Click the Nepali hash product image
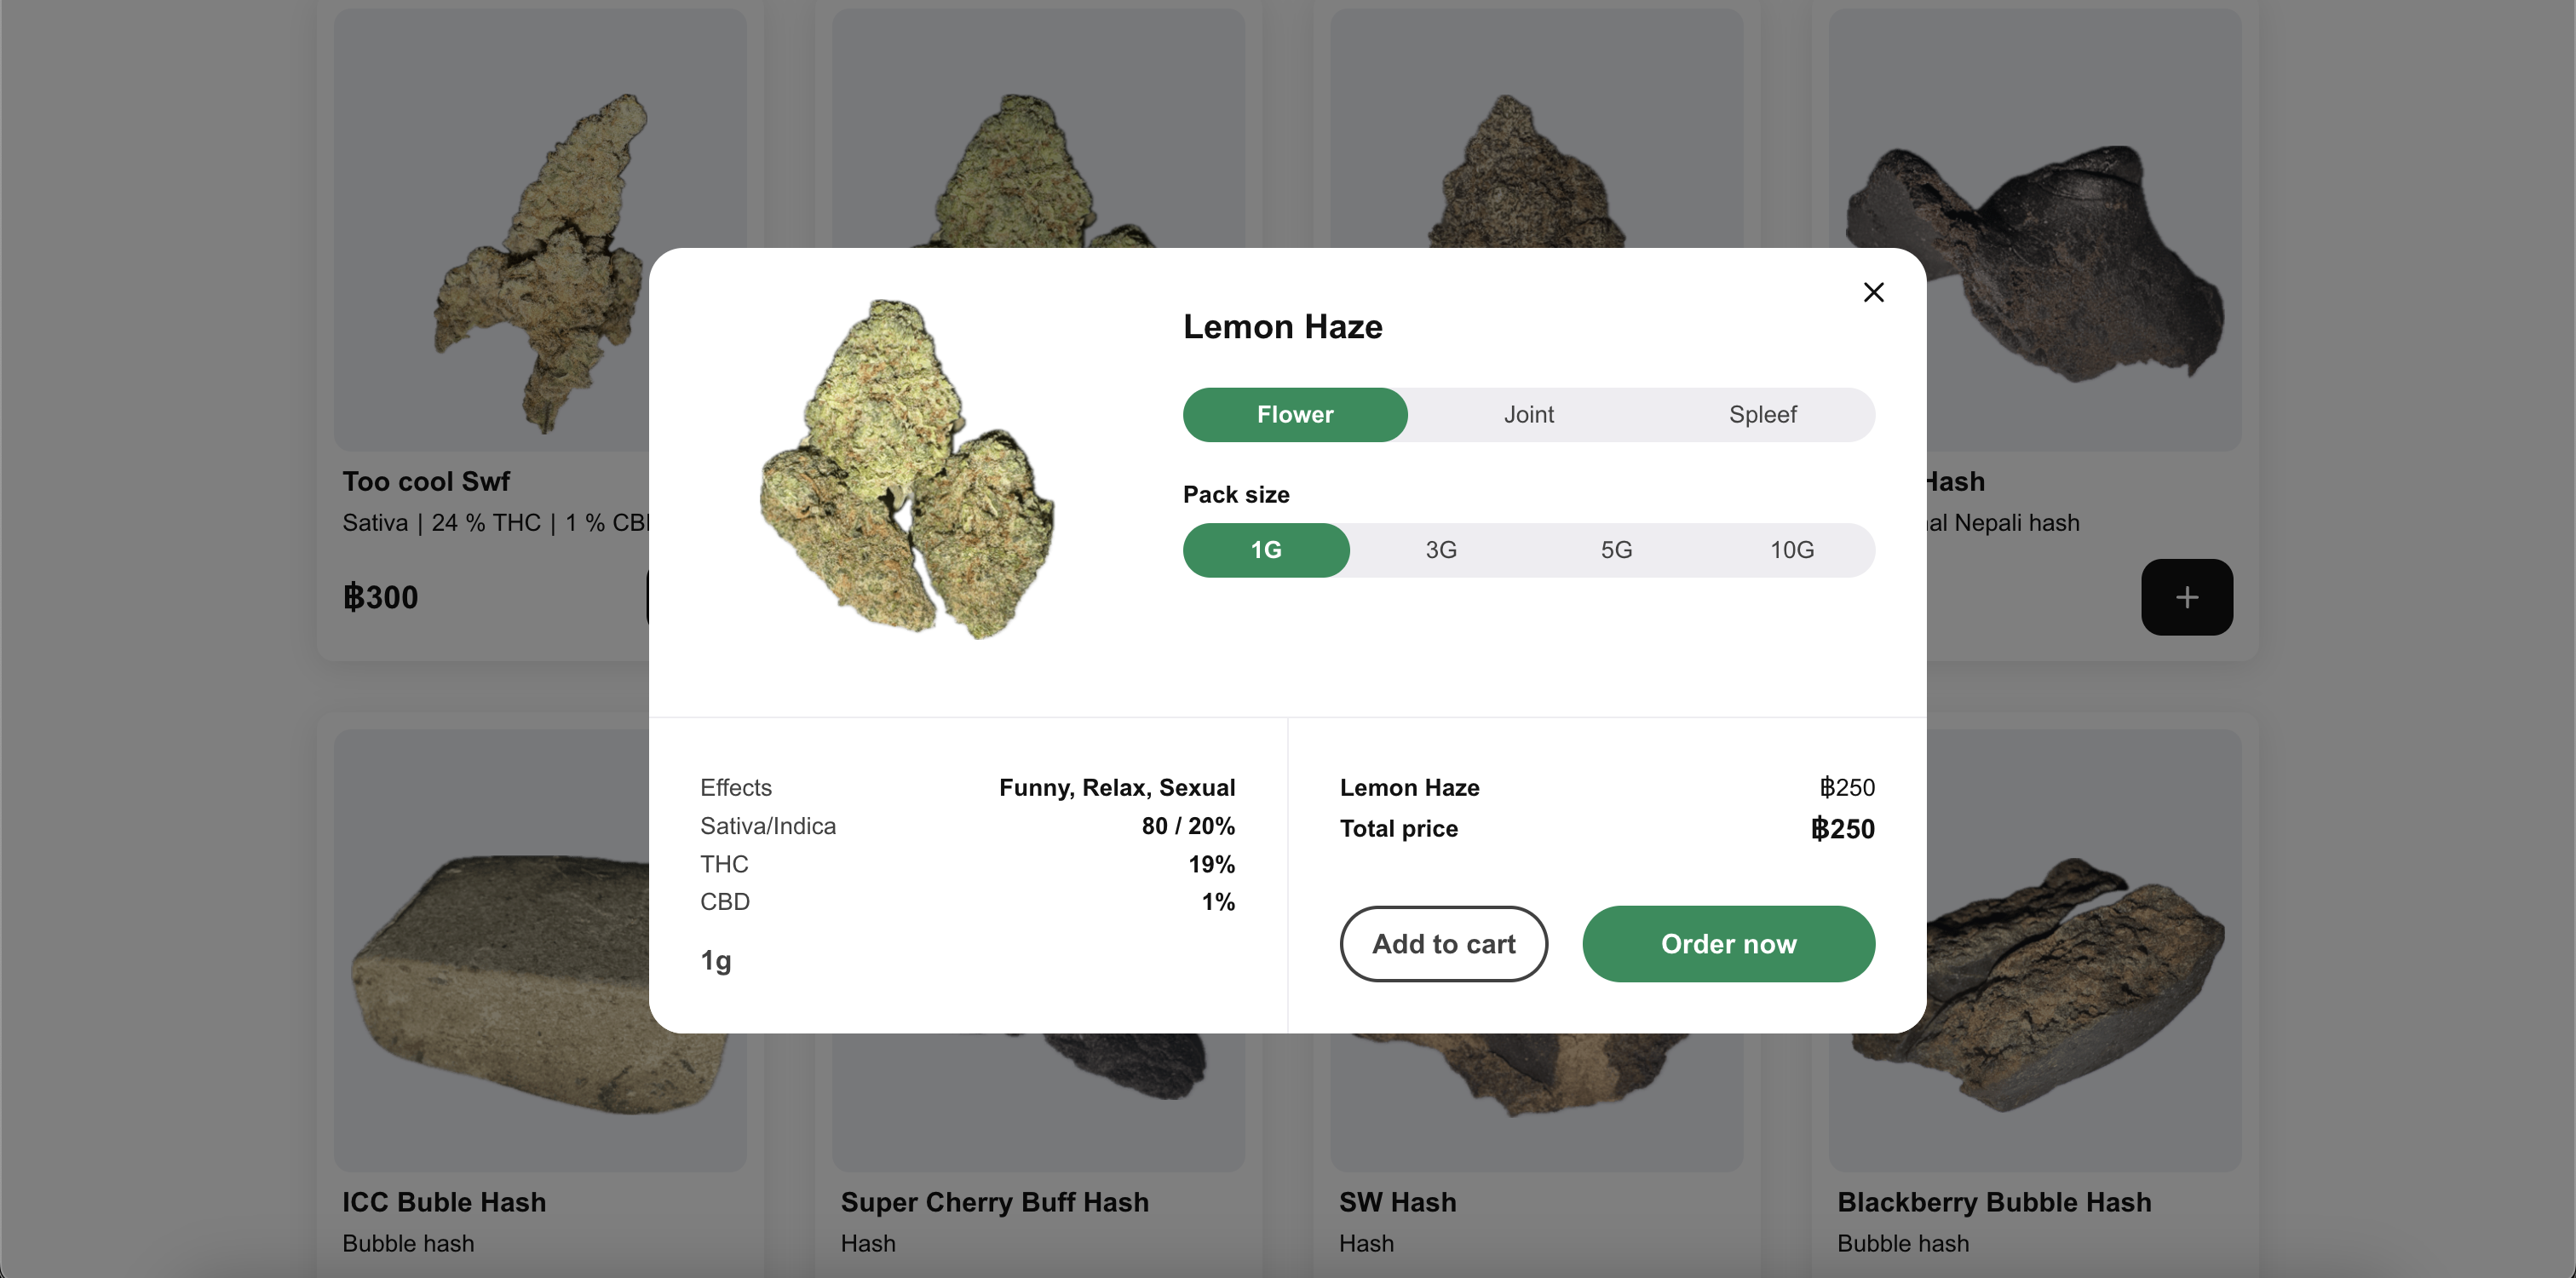This screenshot has height=1278, width=2576. pos(2082,230)
